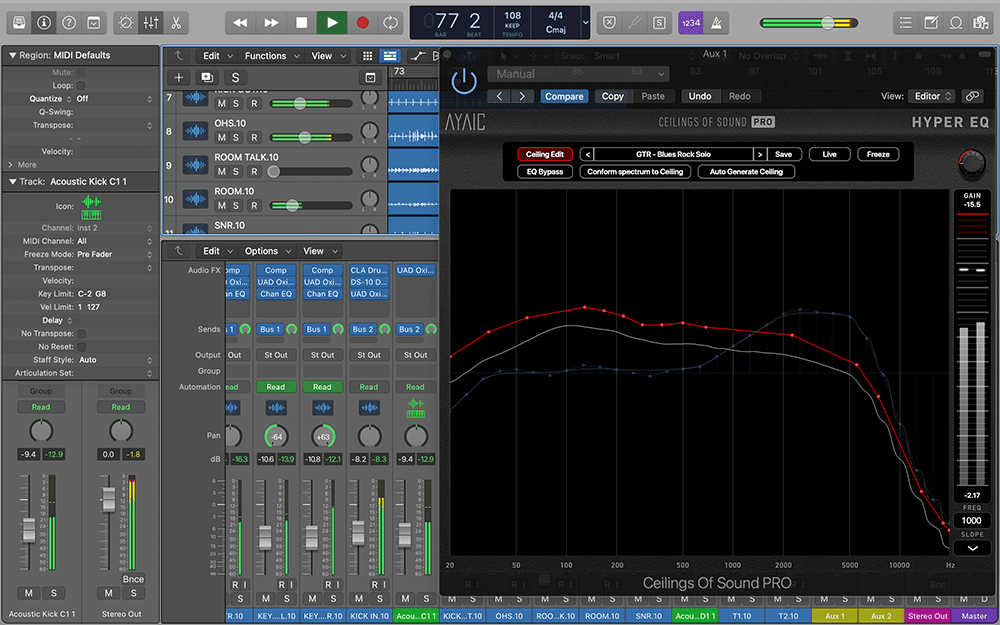Toggle the plugin Link chain icon
1000x625 pixels.
[x=972, y=96]
